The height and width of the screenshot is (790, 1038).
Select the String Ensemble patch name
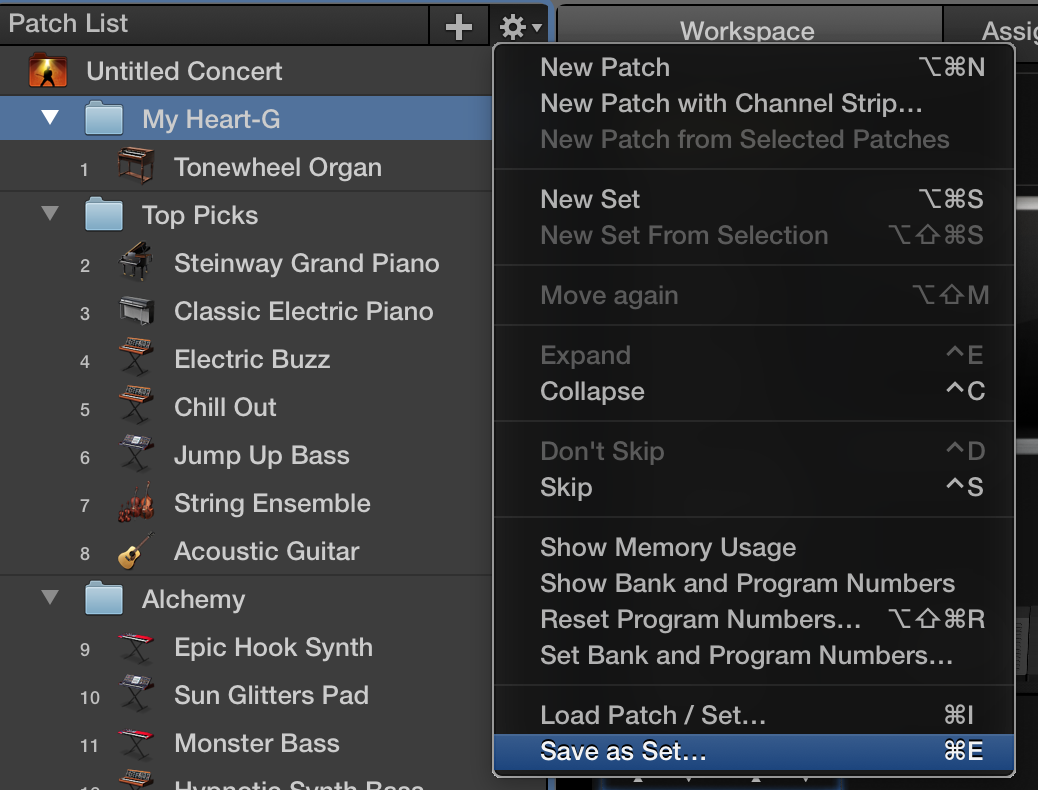point(272,503)
